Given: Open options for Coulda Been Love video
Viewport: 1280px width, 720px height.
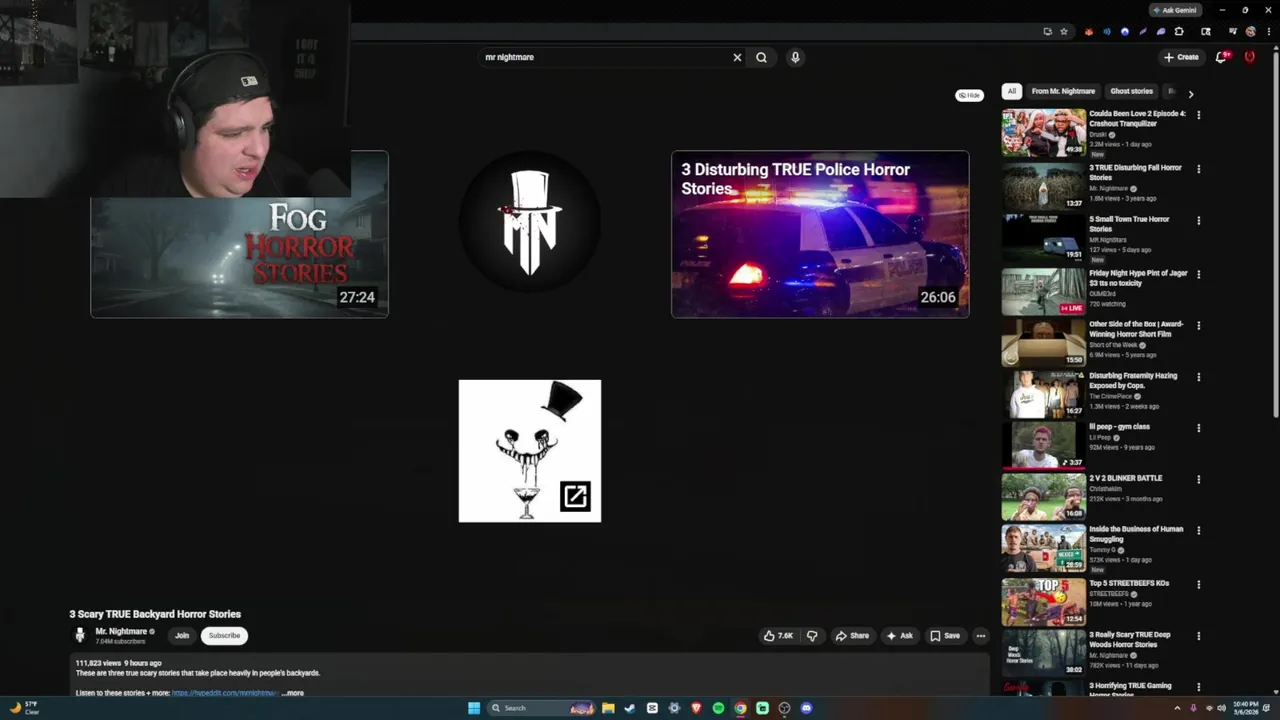Looking at the screenshot, I should click(1198, 115).
